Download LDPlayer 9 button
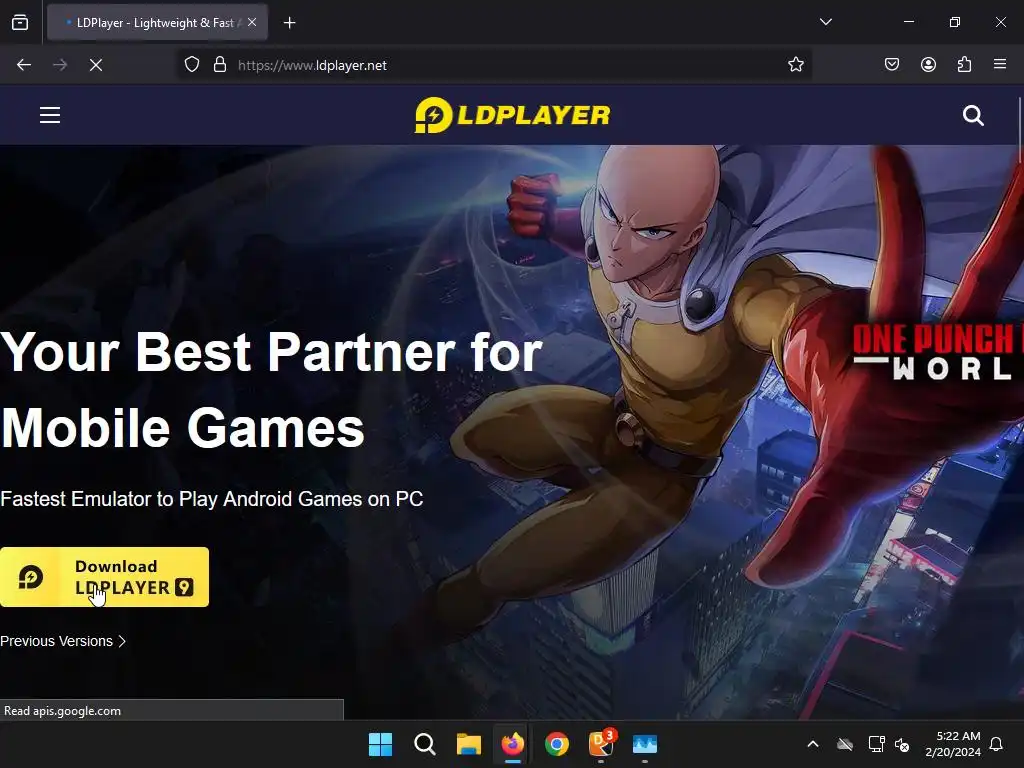This screenshot has width=1024, height=768. pos(104,577)
